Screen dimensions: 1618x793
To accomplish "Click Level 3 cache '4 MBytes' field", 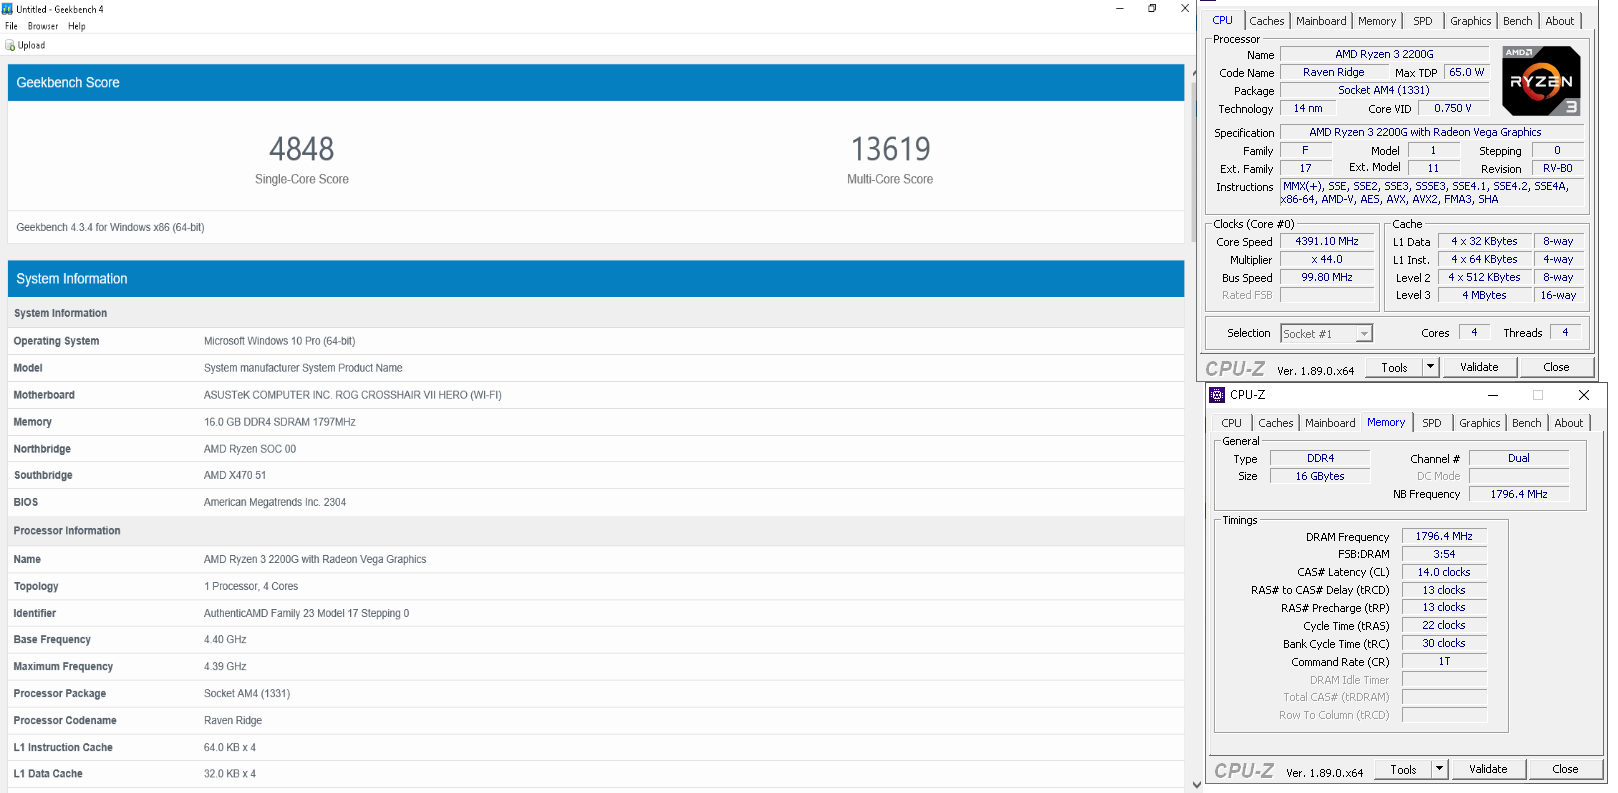I will tap(1485, 295).
